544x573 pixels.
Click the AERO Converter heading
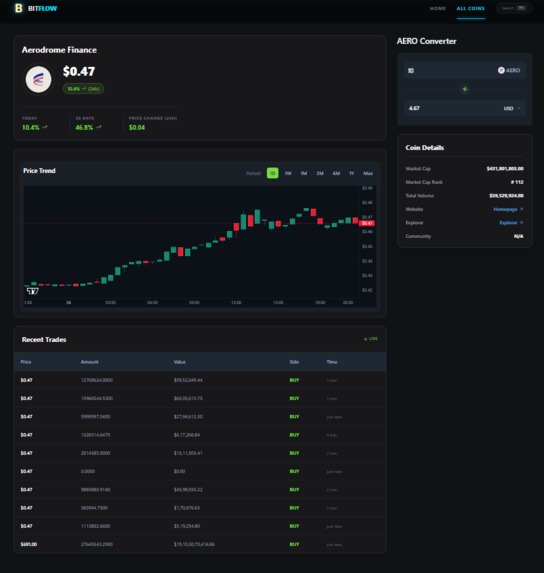pyautogui.click(x=427, y=41)
